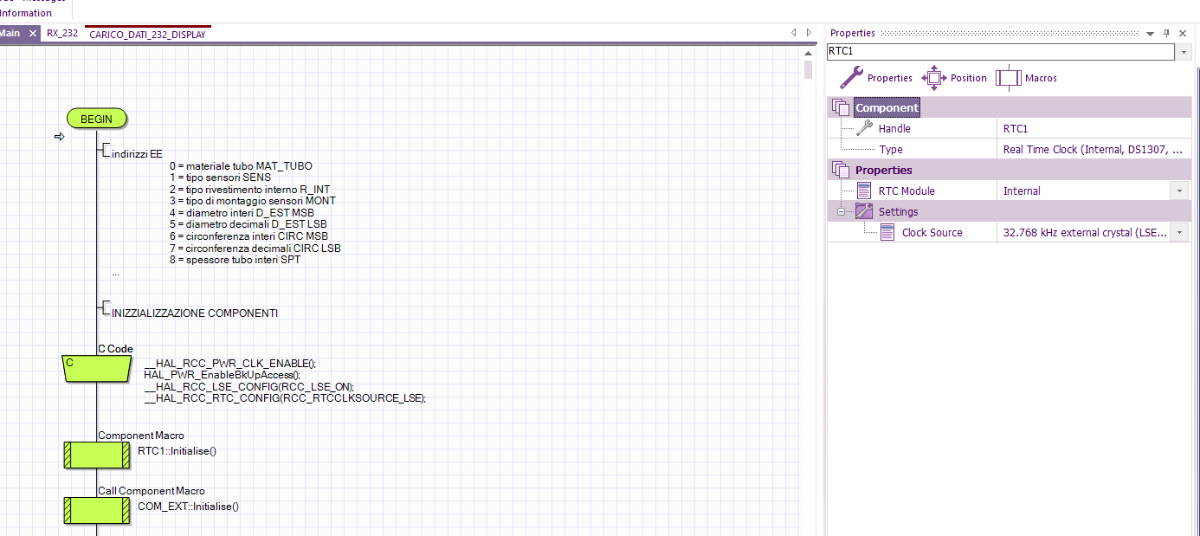Click the Type value Real Time Clock
This screenshot has width=1200, height=536.
[x=1094, y=149]
